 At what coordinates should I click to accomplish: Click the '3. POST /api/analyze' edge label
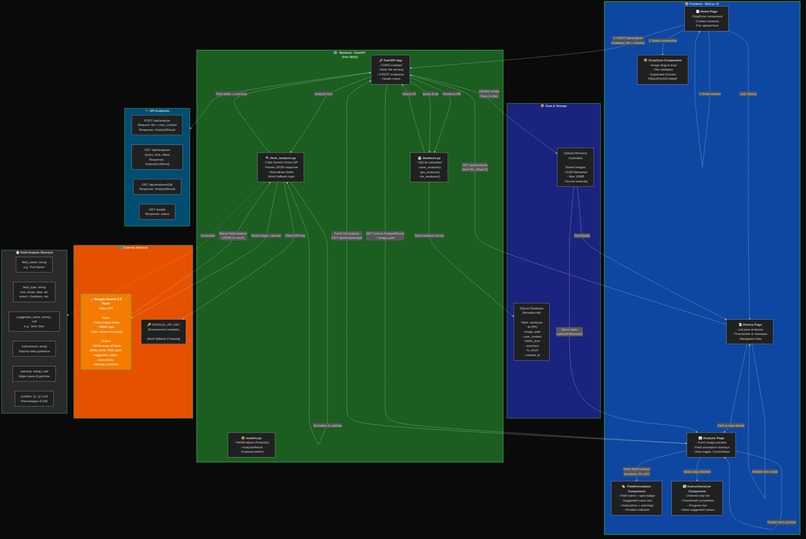point(628,40)
